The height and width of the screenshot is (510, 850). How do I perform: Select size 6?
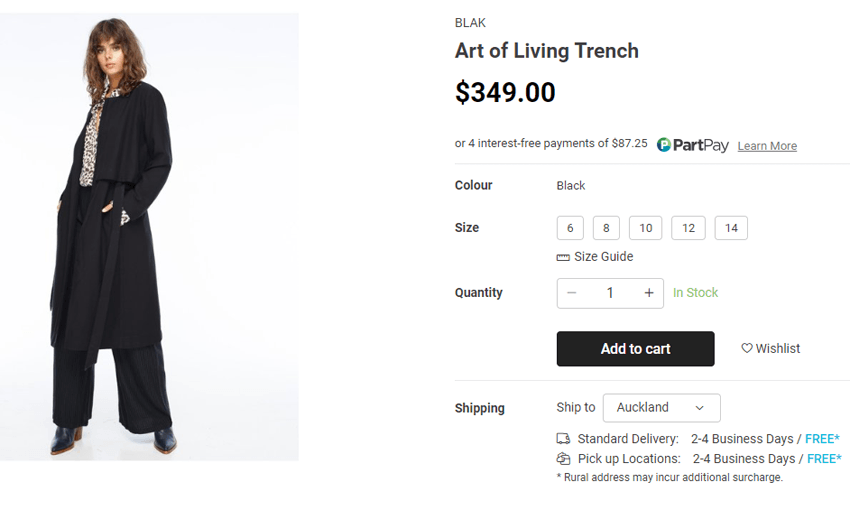pyautogui.click(x=570, y=228)
